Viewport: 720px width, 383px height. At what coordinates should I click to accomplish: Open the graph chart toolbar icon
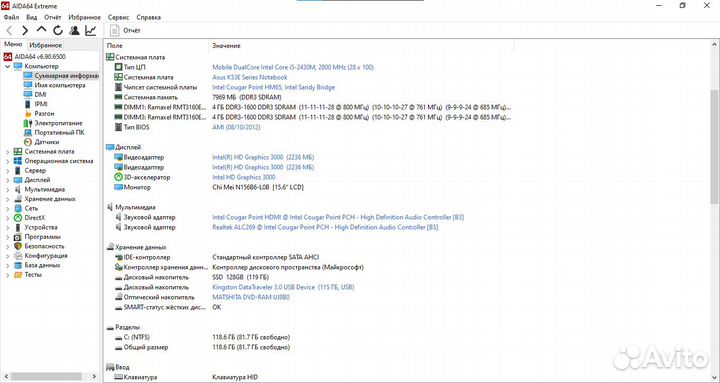pos(90,31)
